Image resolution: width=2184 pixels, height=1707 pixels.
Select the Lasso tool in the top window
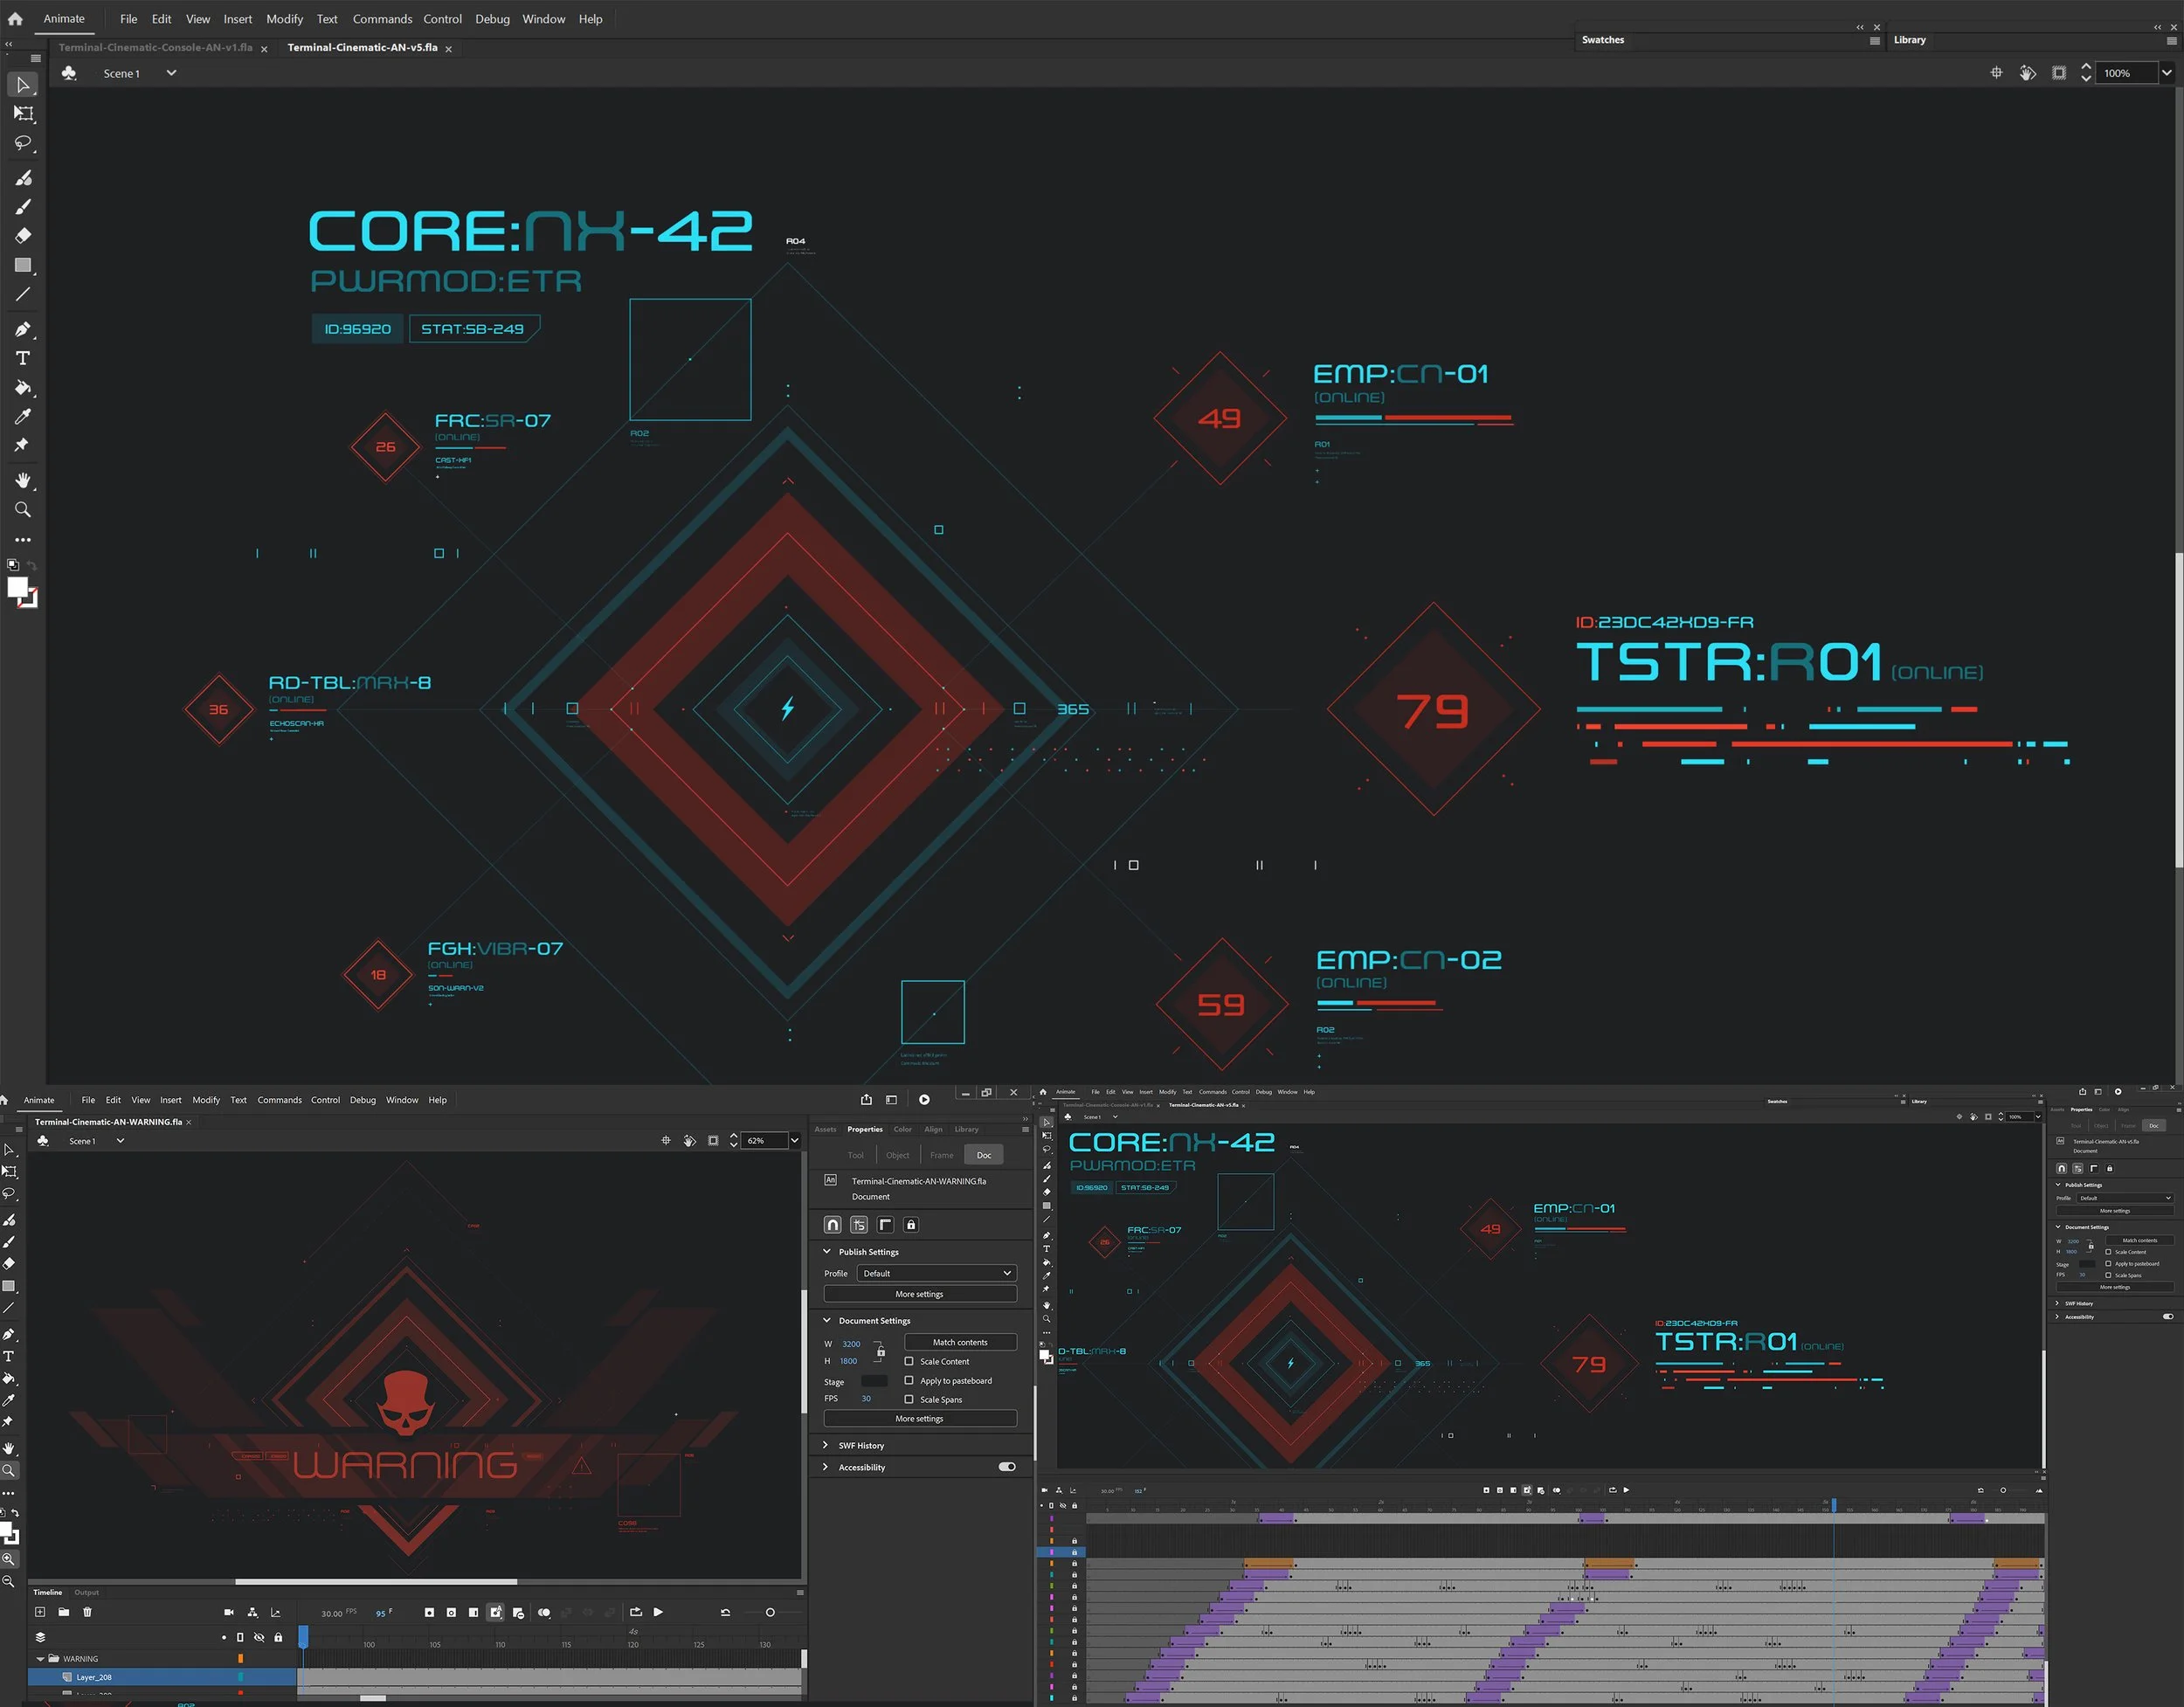[x=23, y=143]
